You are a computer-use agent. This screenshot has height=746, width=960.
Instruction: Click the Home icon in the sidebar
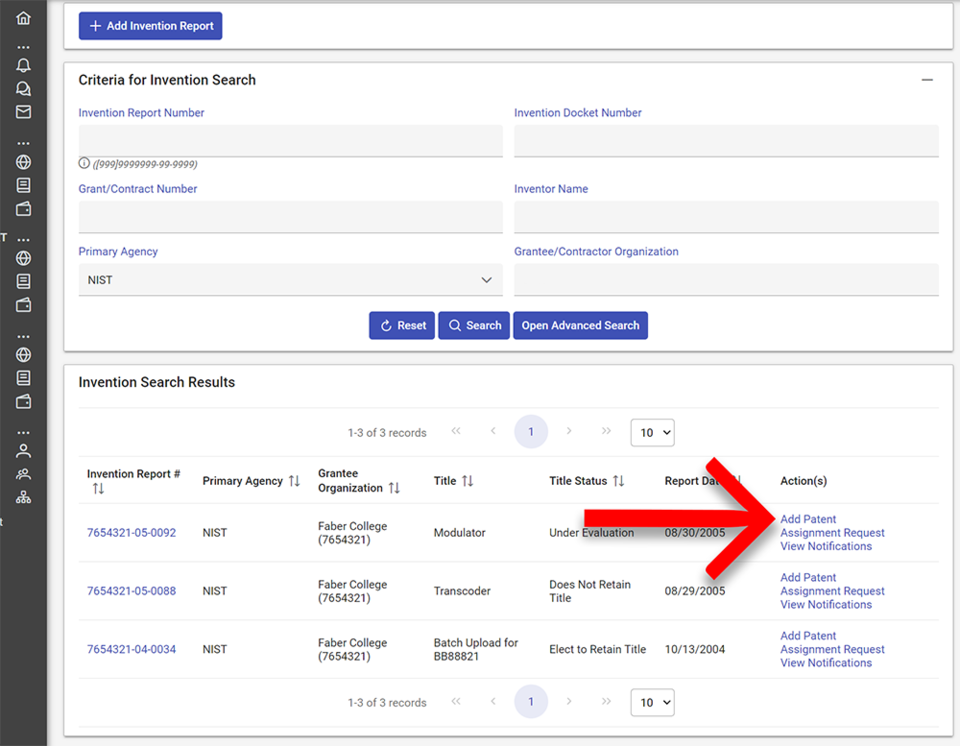[23, 17]
